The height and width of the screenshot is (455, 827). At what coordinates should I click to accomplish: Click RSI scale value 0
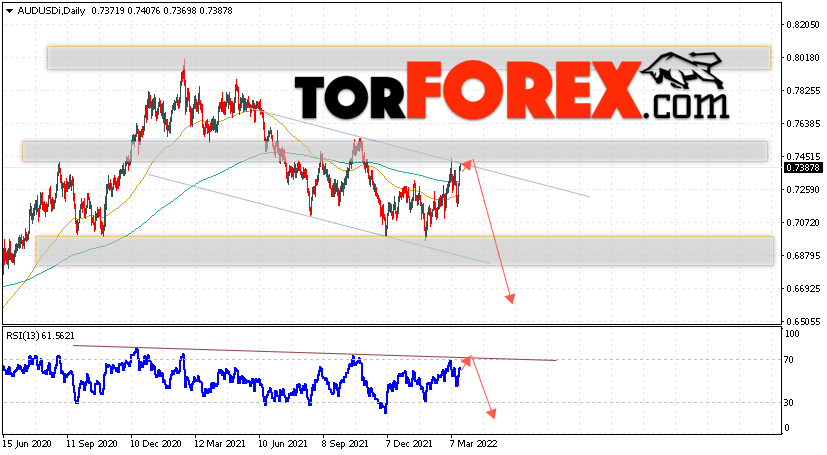pos(787,428)
